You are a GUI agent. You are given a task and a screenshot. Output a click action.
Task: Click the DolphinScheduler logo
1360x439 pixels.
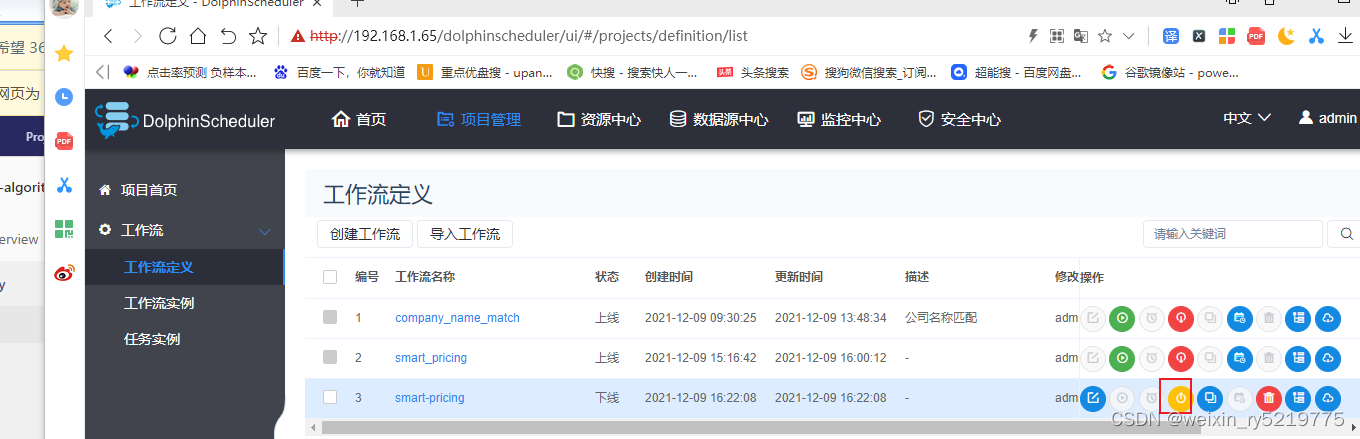coord(186,120)
